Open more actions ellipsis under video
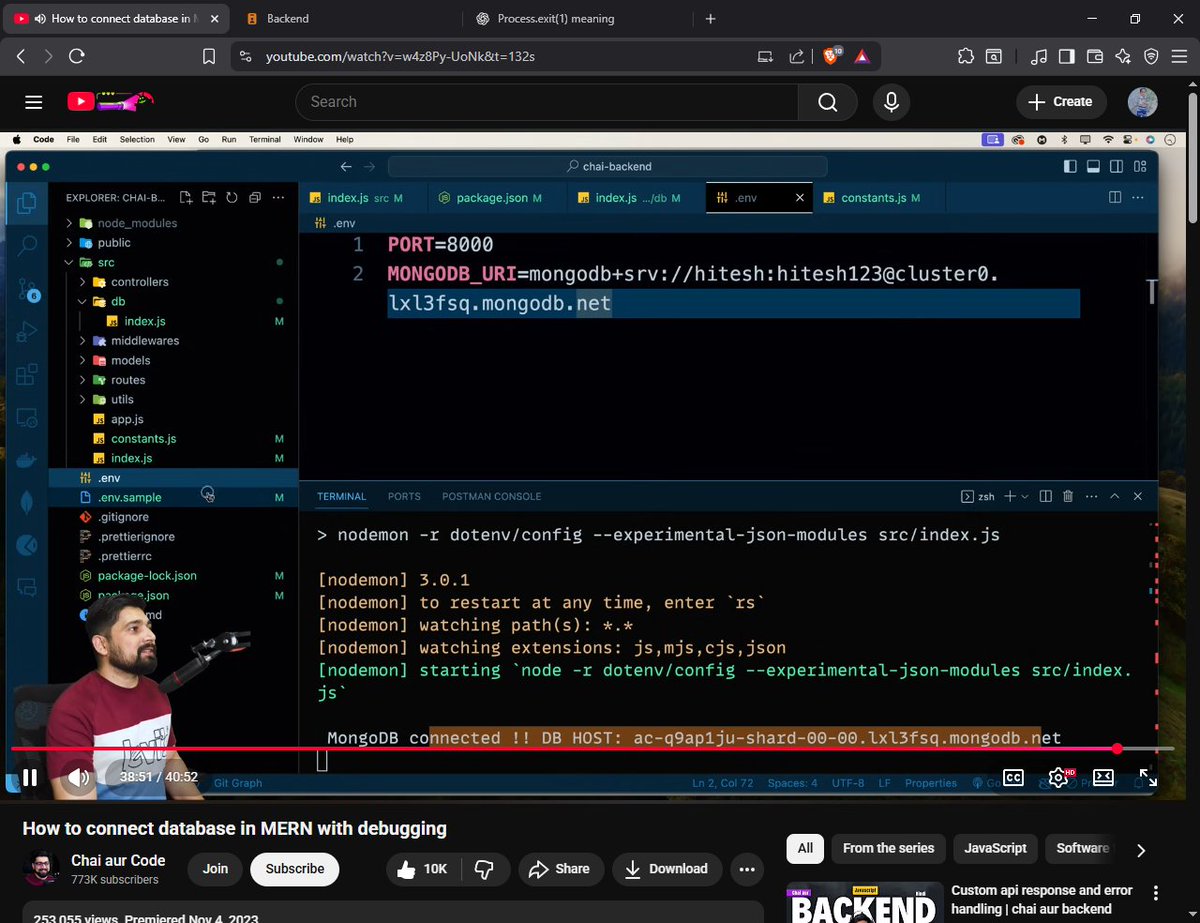Viewport: 1200px width, 923px height. coord(746,869)
